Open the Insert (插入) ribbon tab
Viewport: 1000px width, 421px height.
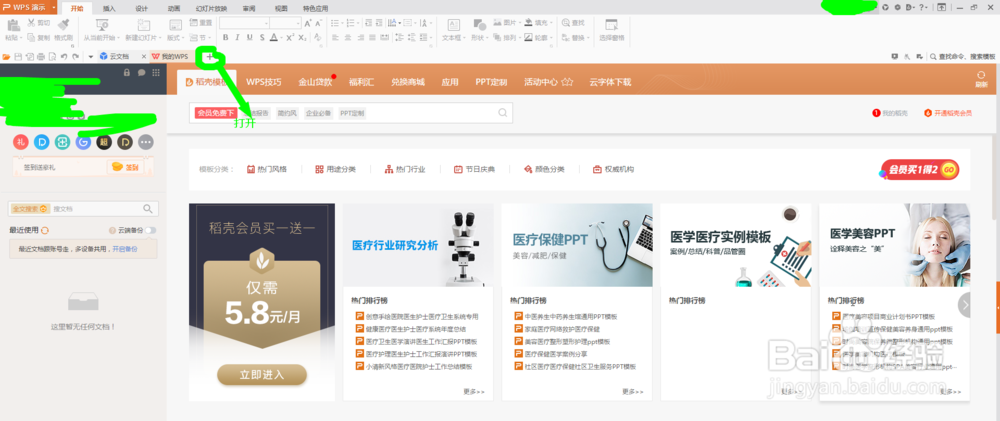[x=109, y=8]
